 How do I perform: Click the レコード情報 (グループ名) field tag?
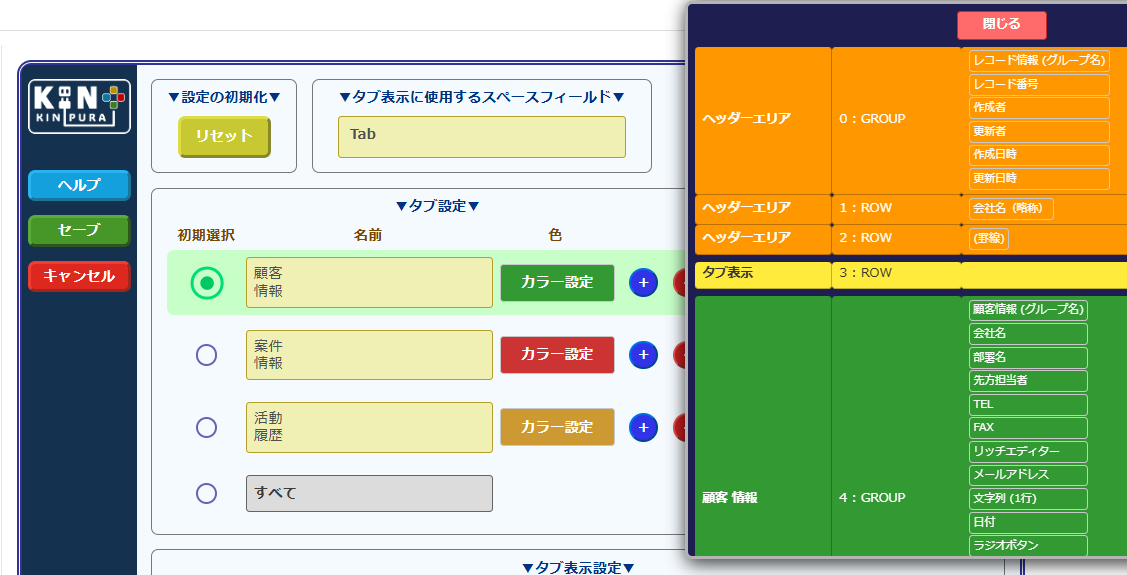[x=1039, y=60]
